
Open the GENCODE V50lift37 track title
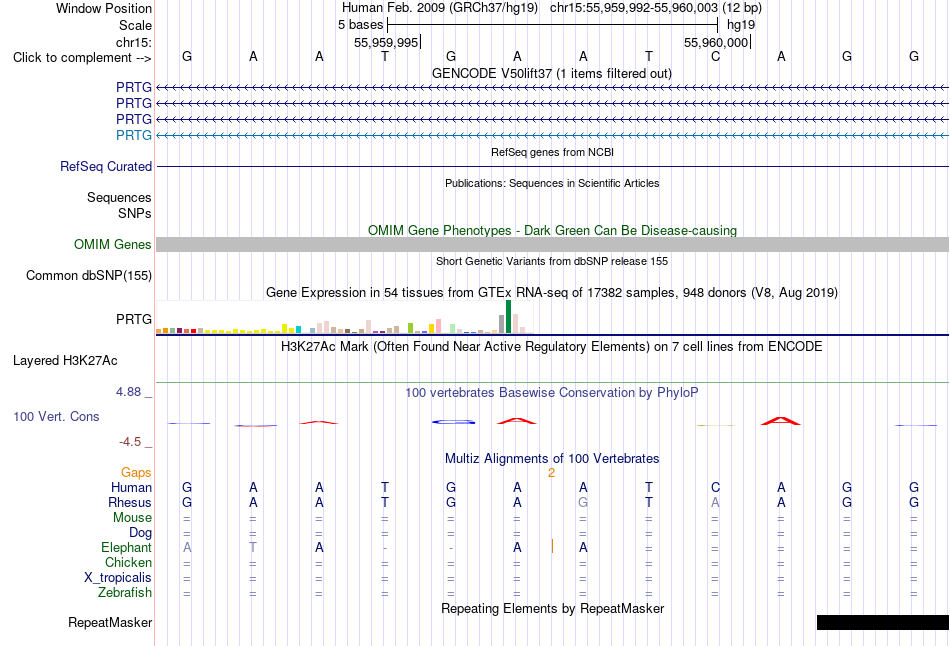click(x=551, y=73)
